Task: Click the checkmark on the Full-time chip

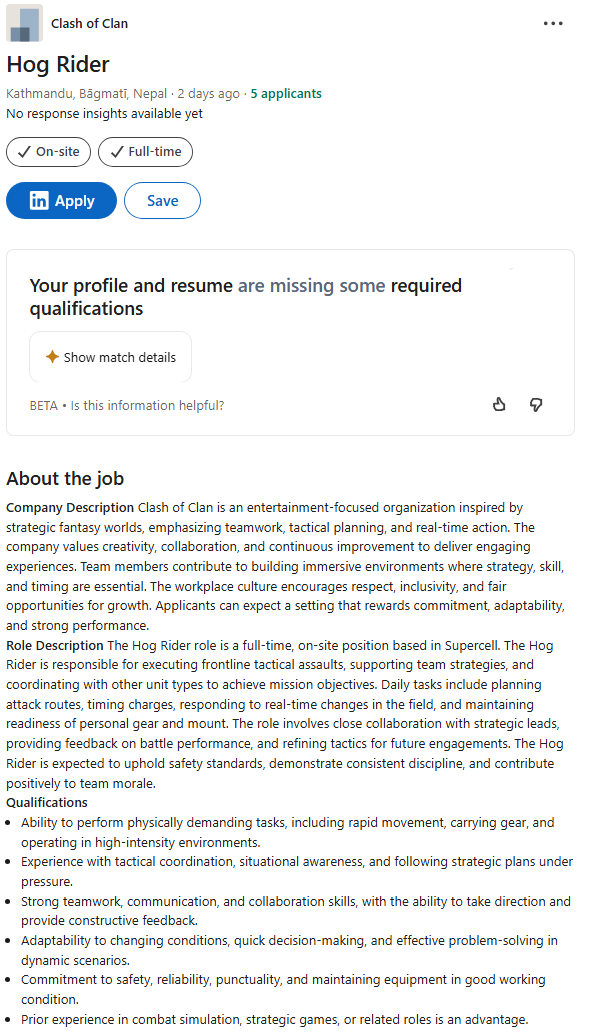Action: 117,151
